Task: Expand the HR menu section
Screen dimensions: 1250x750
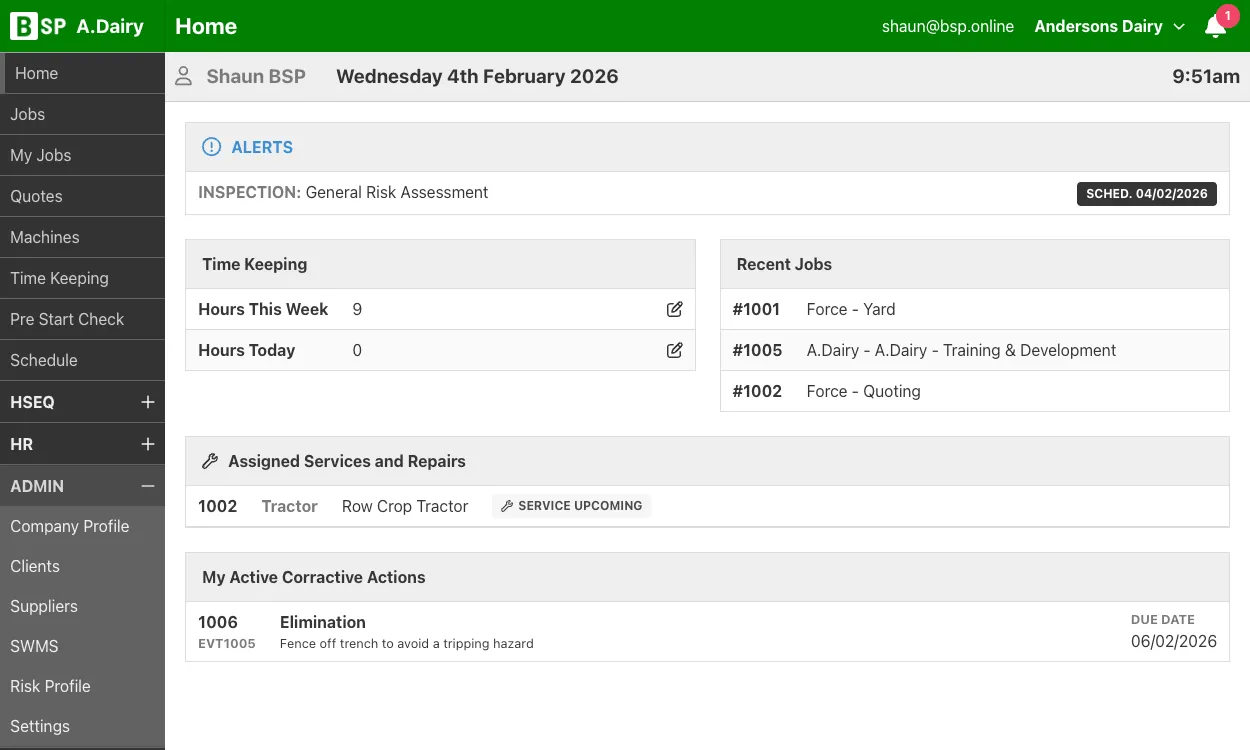Action: tap(82, 444)
